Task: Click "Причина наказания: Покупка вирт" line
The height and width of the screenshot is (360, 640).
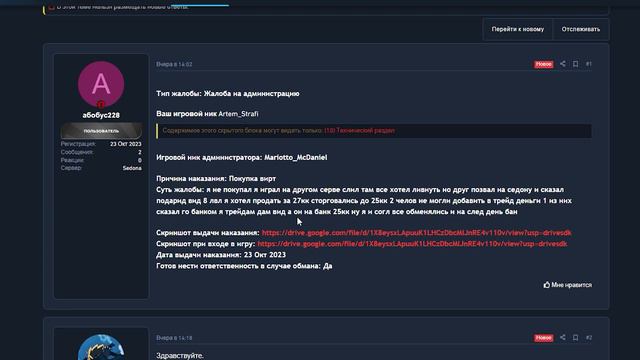Action: pos(216,179)
